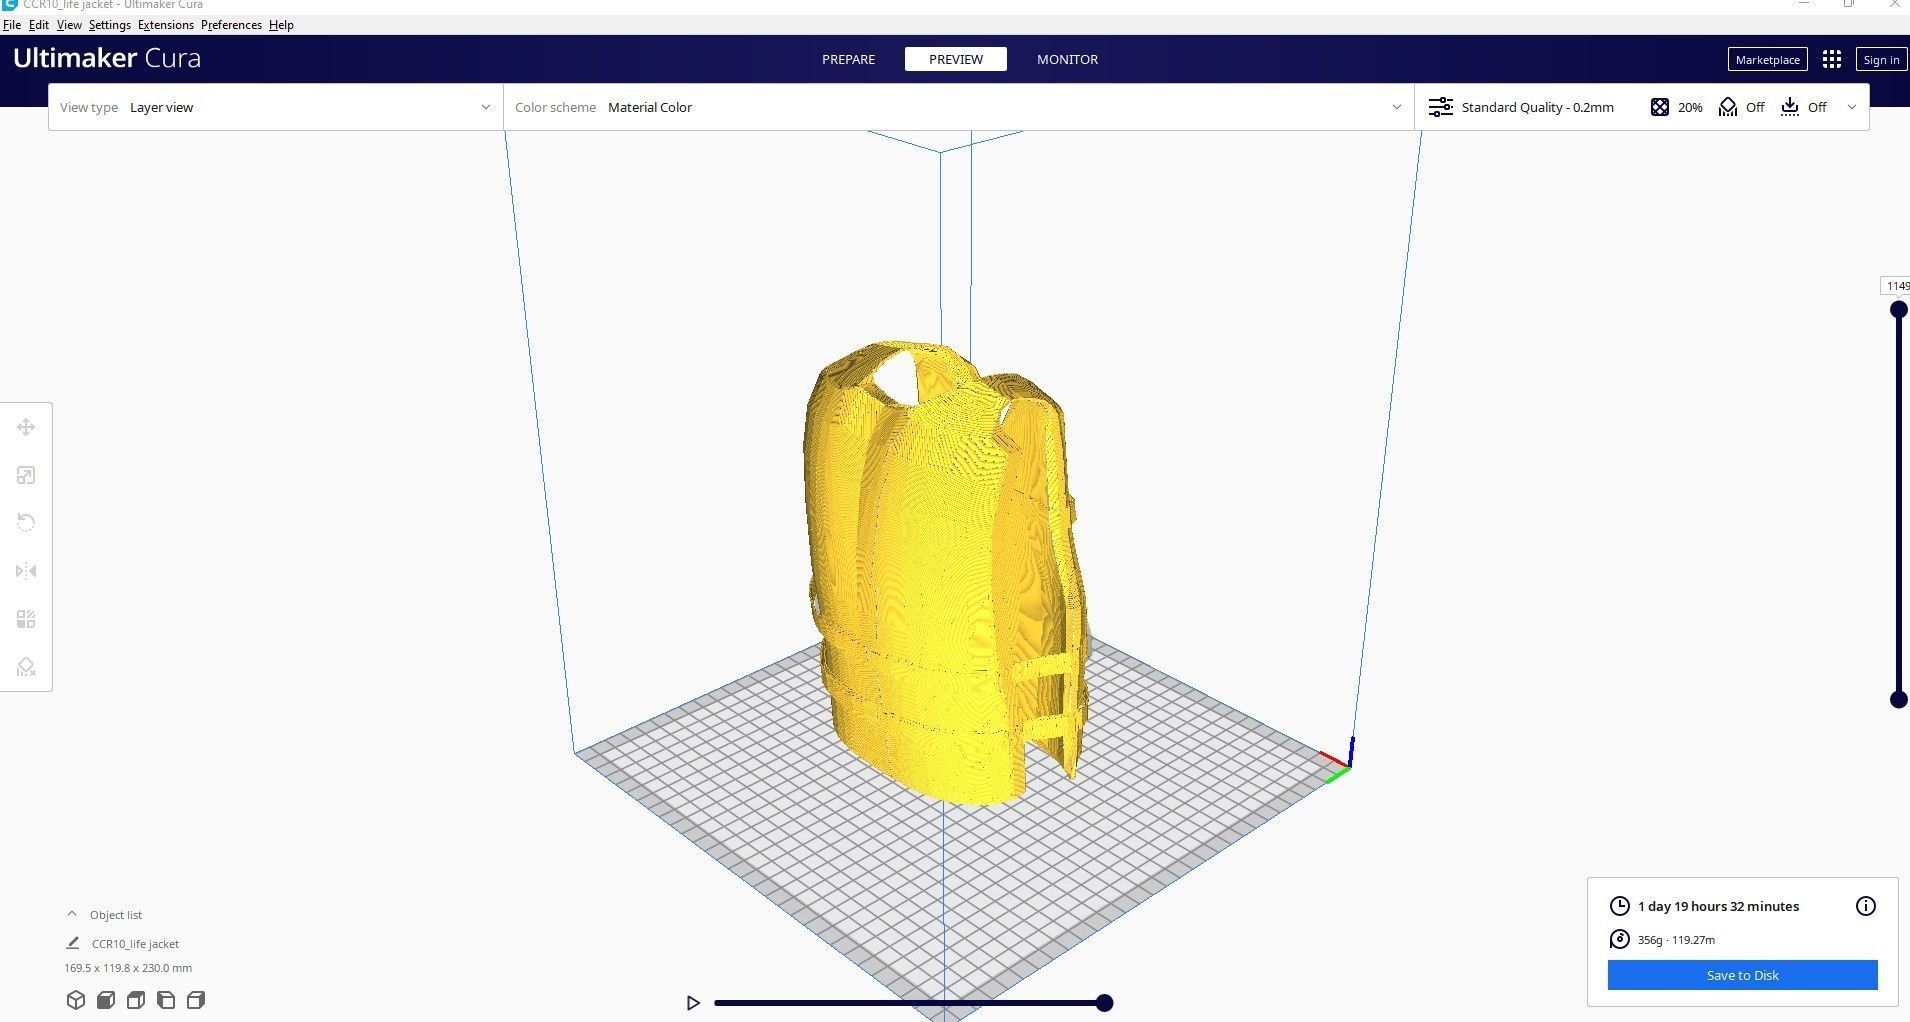Select the Rotate tool in left toolbar
The height and width of the screenshot is (1022, 1910).
click(26, 523)
